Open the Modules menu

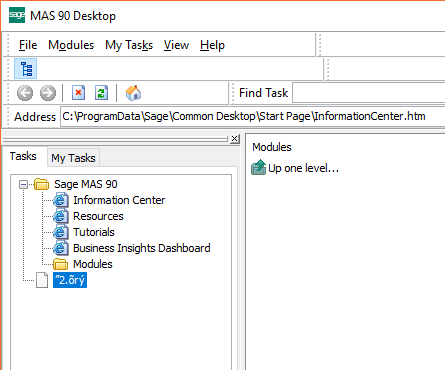71,45
